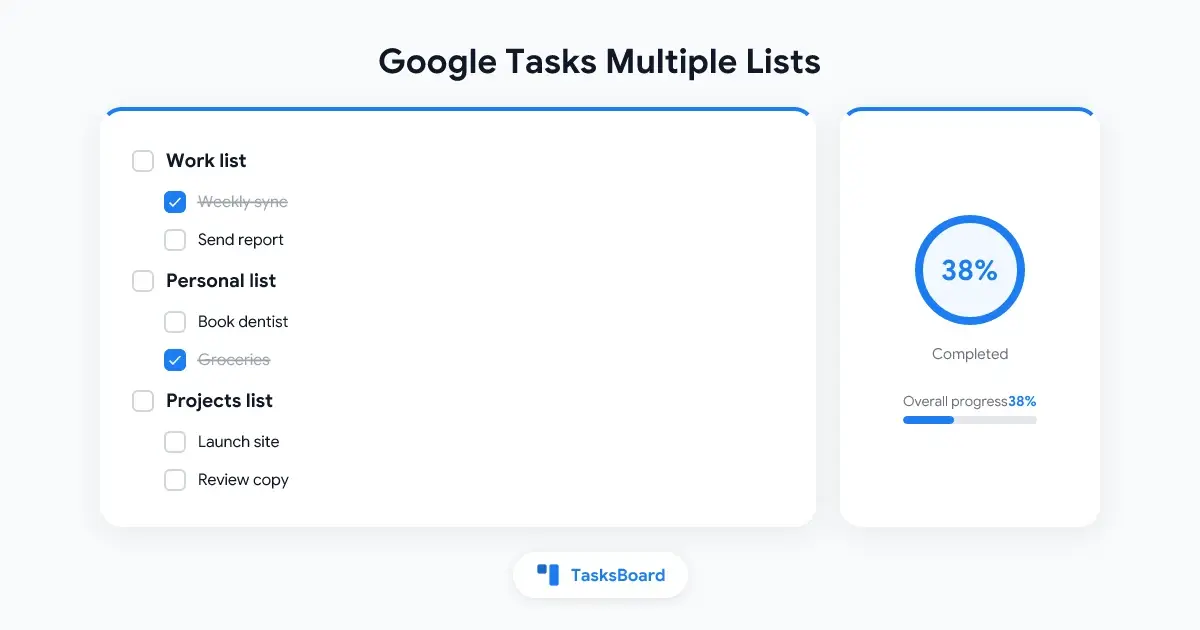Click the Google Tasks Multiple Lists title
This screenshot has width=1200, height=630.
[600, 62]
